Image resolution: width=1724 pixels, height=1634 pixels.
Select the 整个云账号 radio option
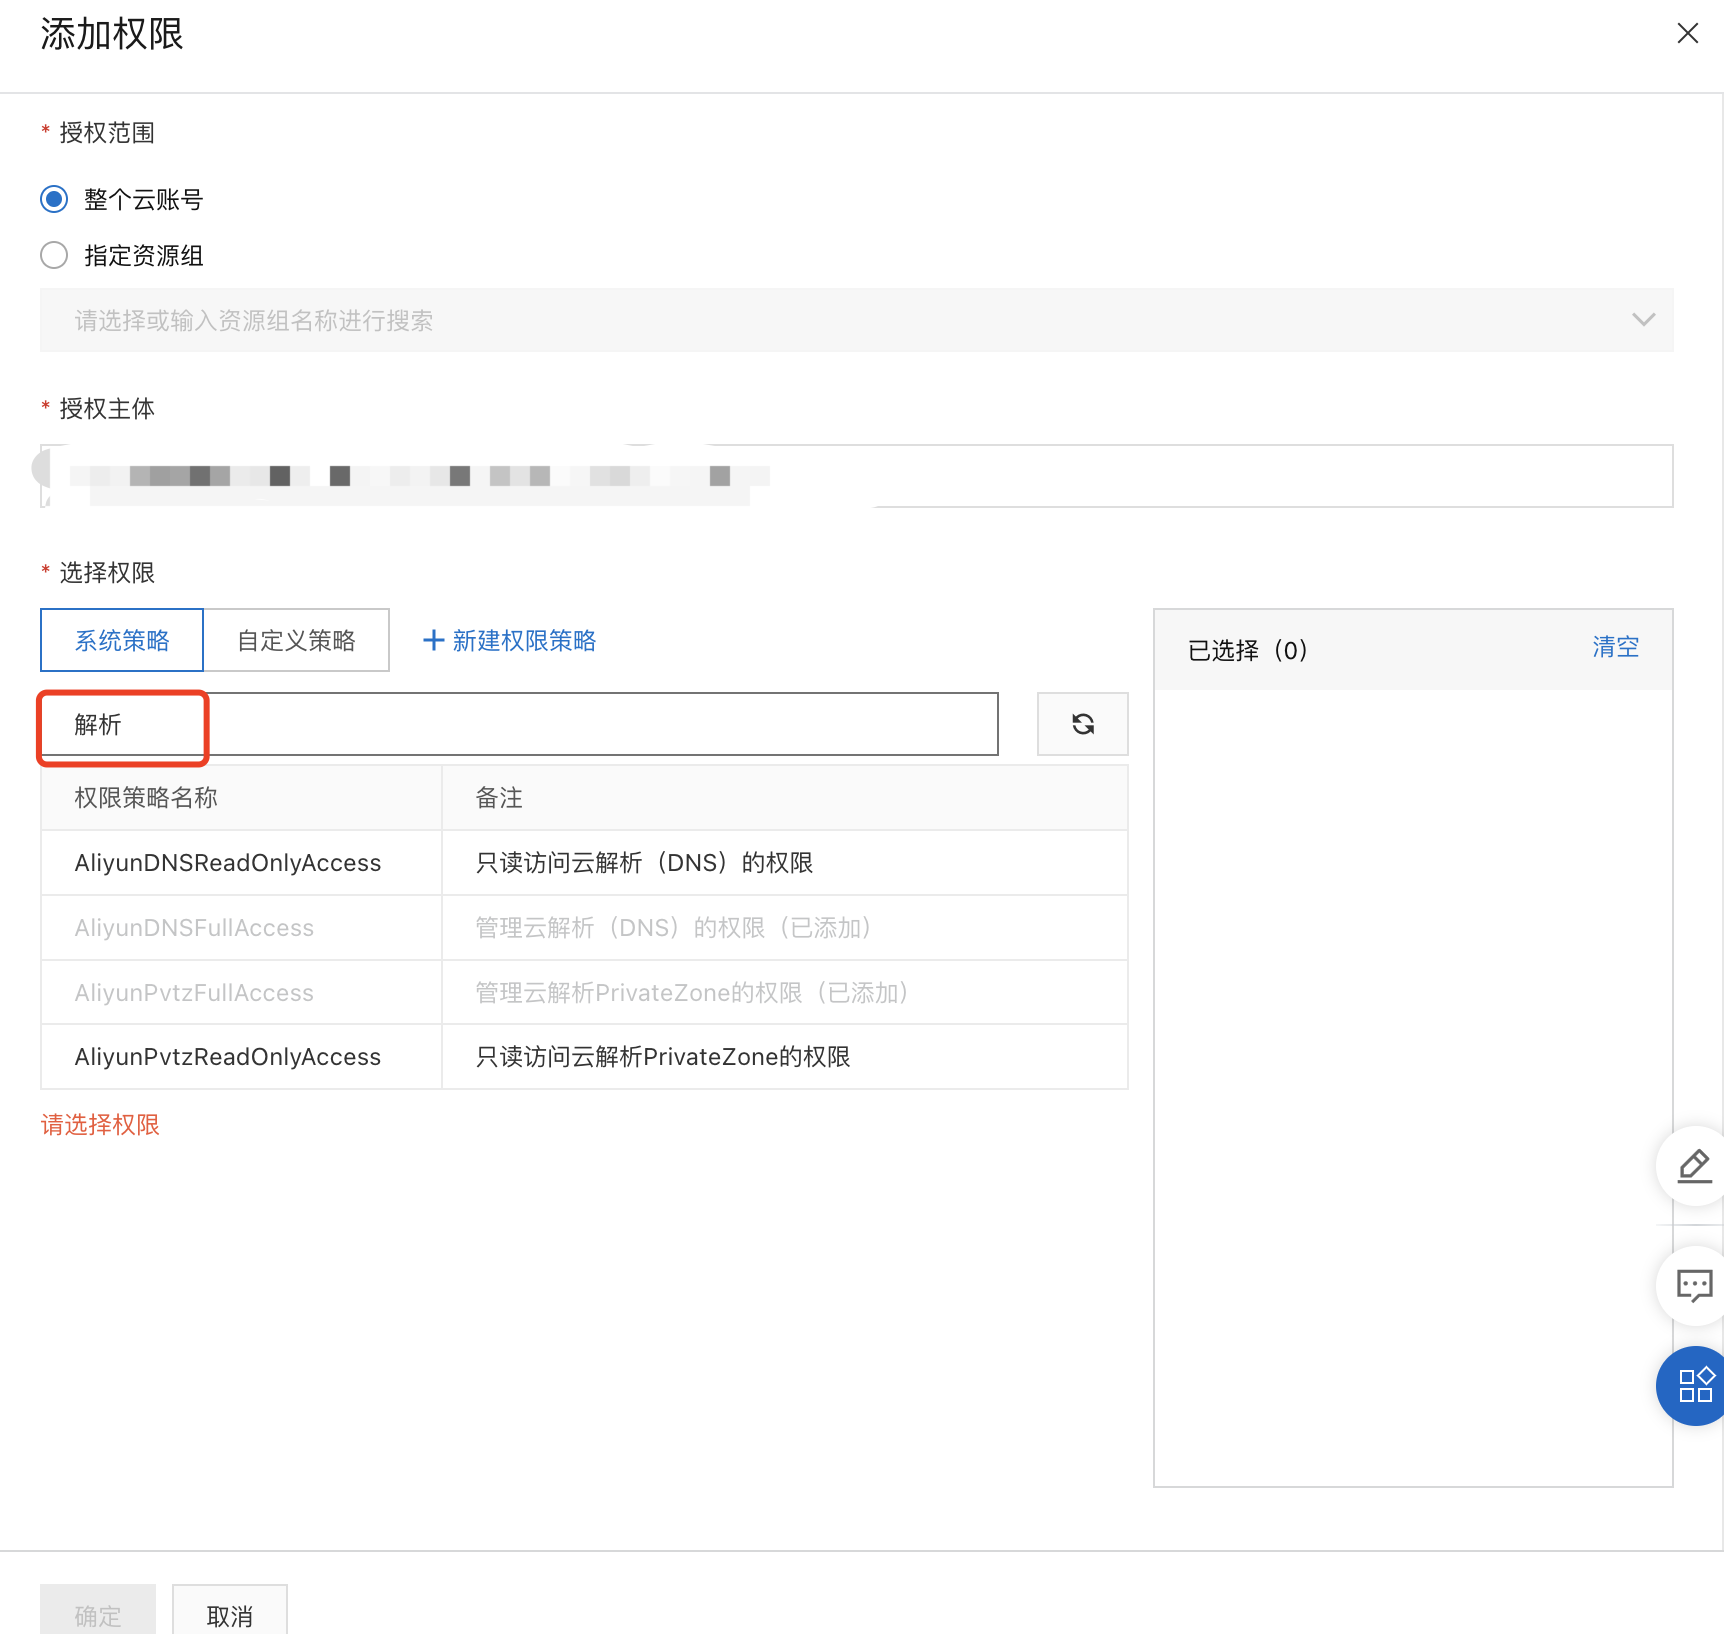tap(54, 199)
